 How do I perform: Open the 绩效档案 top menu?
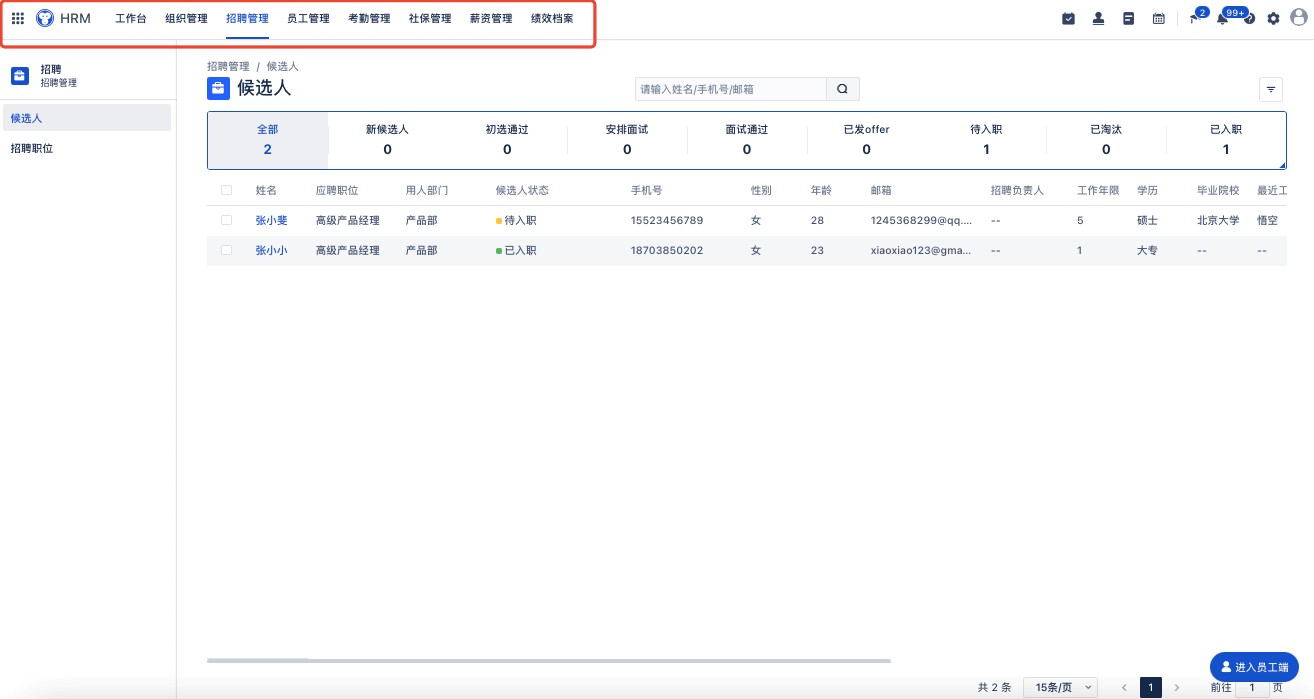click(x=552, y=18)
